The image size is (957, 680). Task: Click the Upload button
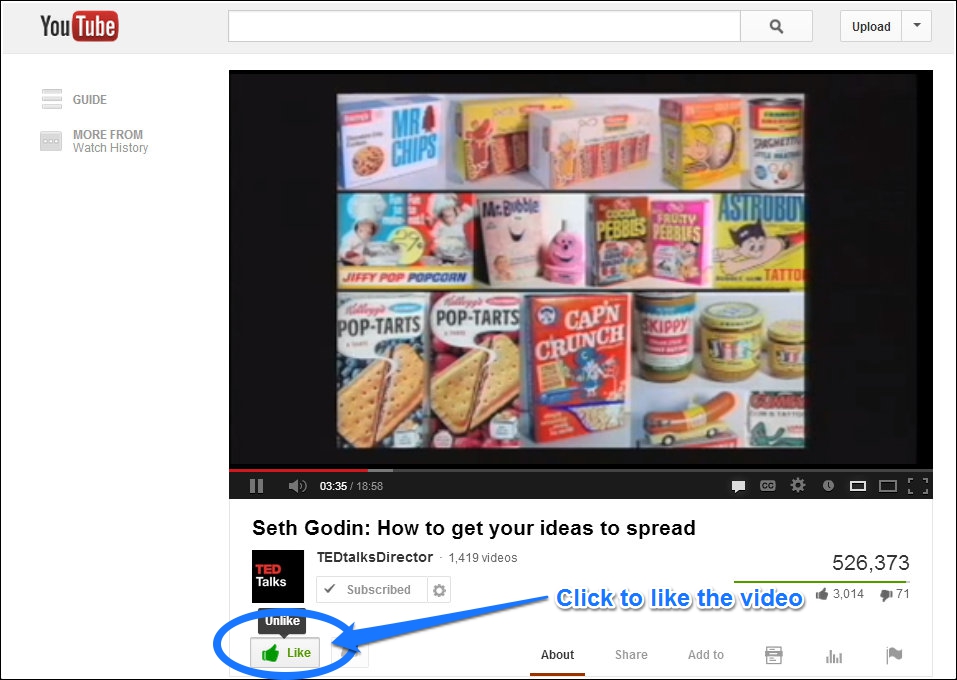point(871,26)
